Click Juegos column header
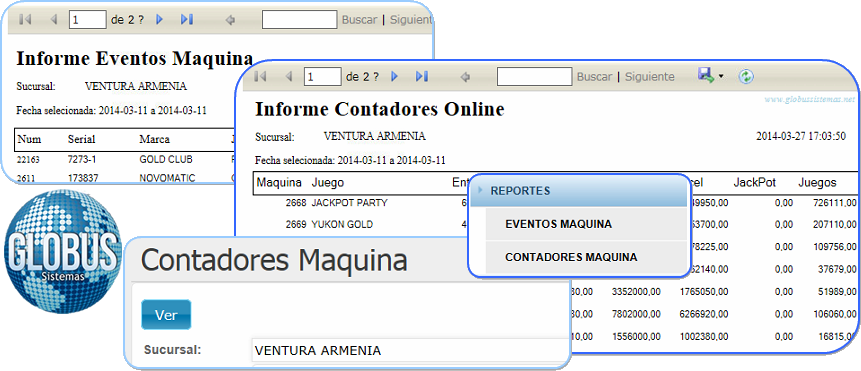 (817, 183)
